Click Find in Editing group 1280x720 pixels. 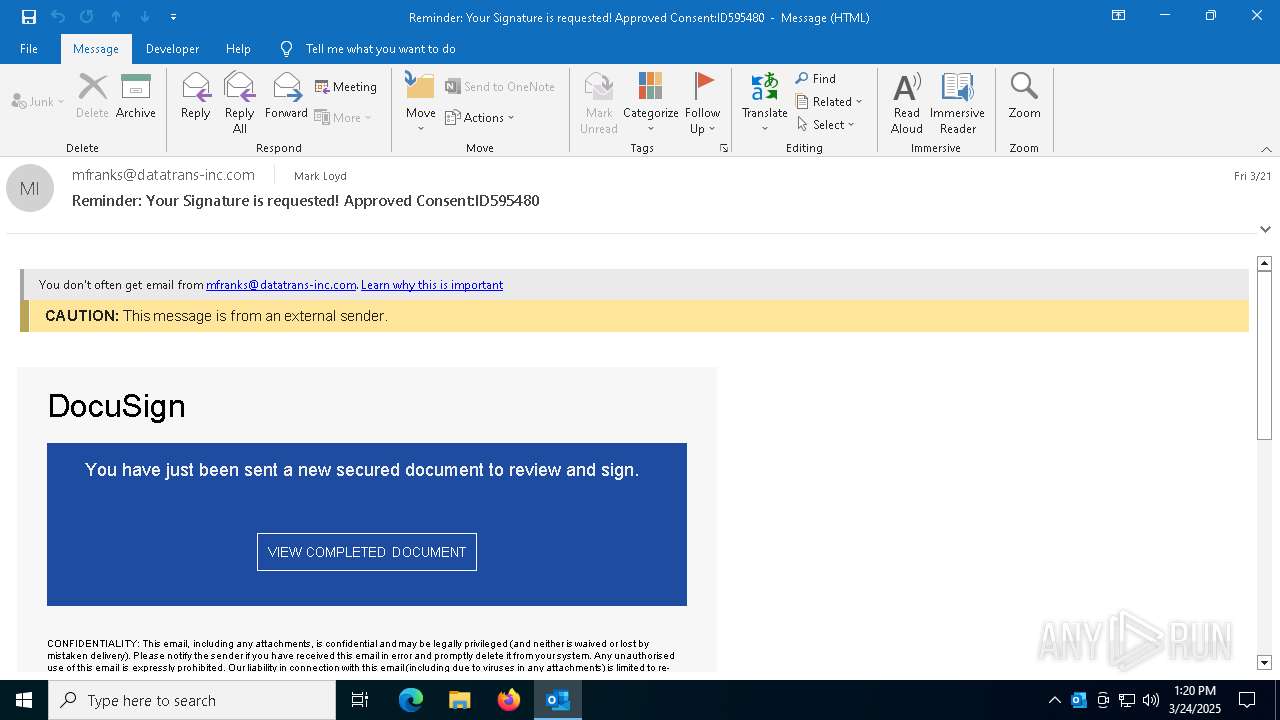coord(816,78)
